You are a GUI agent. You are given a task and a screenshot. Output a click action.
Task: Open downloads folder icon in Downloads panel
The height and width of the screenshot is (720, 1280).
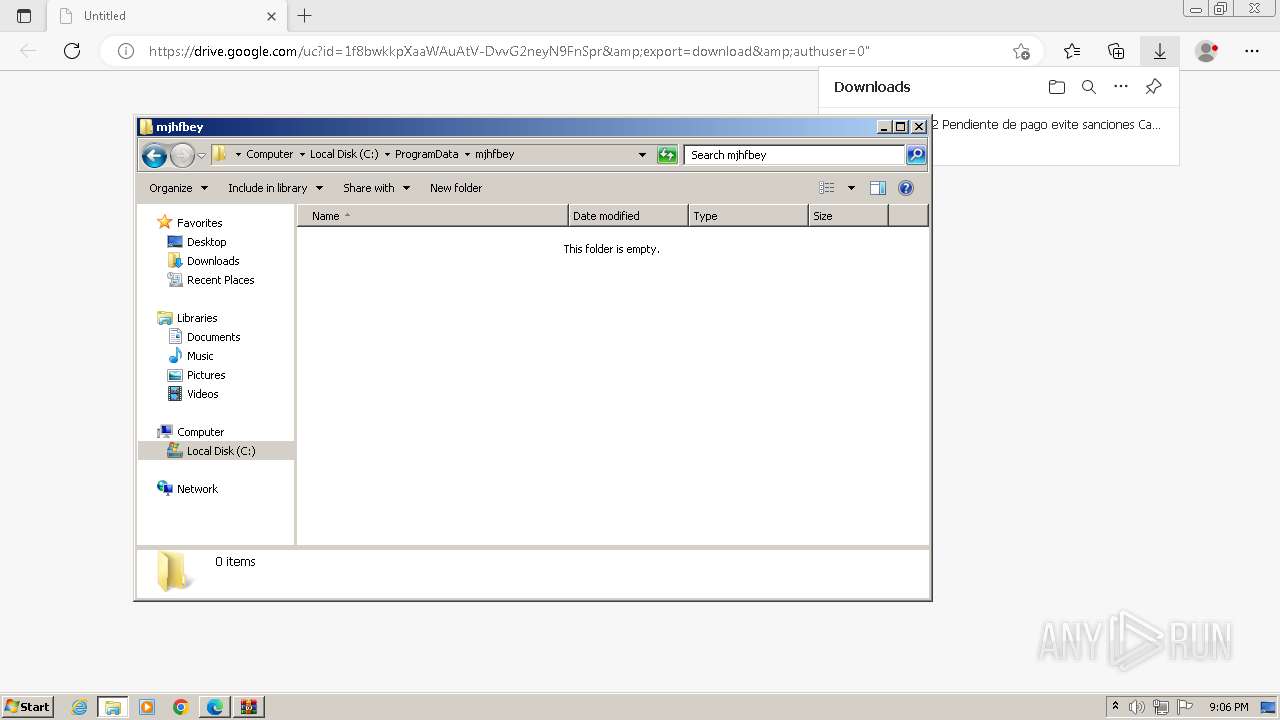click(x=1057, y=87)
